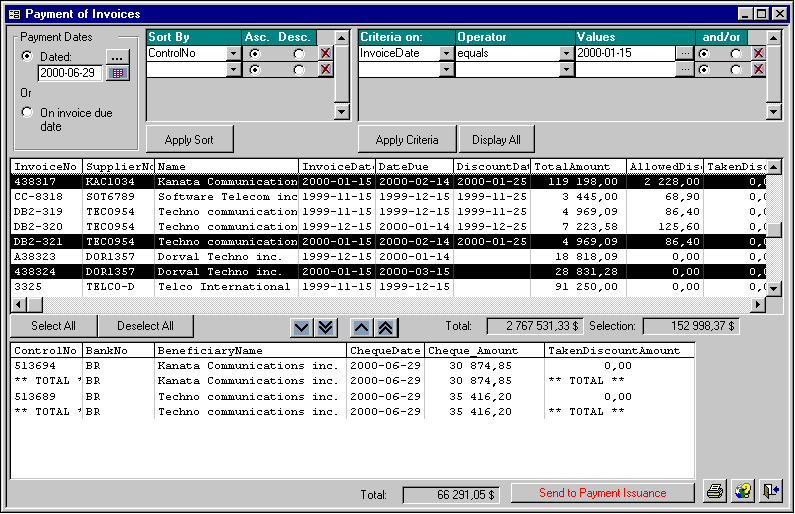Click the BeneficiaryName column header

pos(250,351)
